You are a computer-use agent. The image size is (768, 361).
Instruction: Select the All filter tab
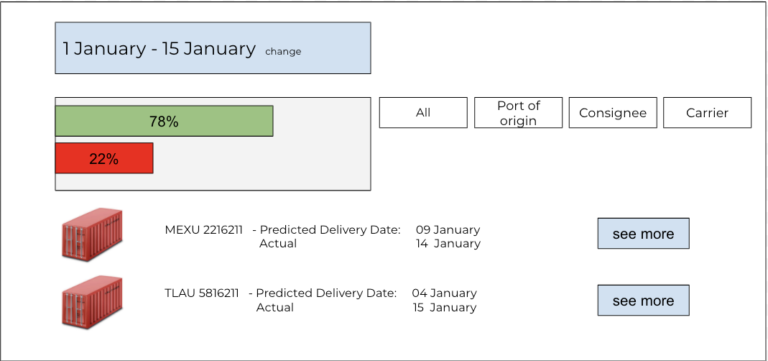pyautogui.click(x=423, y=113)
